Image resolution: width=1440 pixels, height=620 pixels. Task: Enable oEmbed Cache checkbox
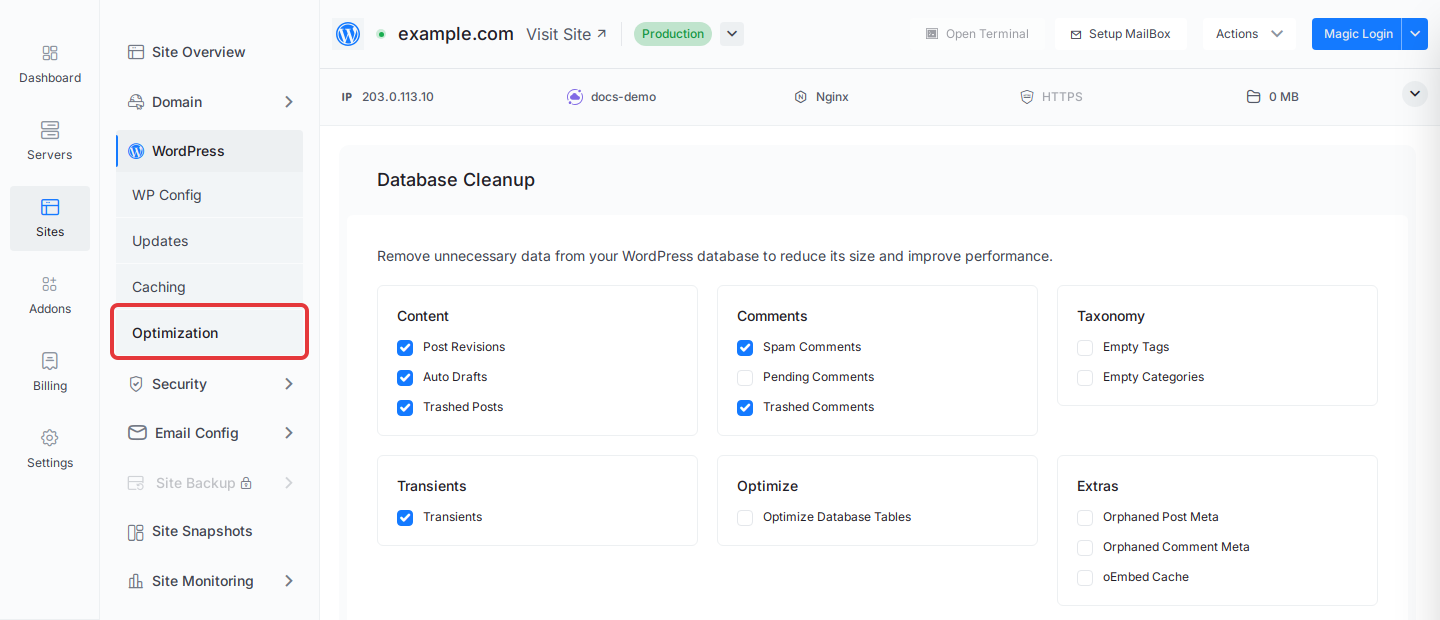pos(1085,577)
